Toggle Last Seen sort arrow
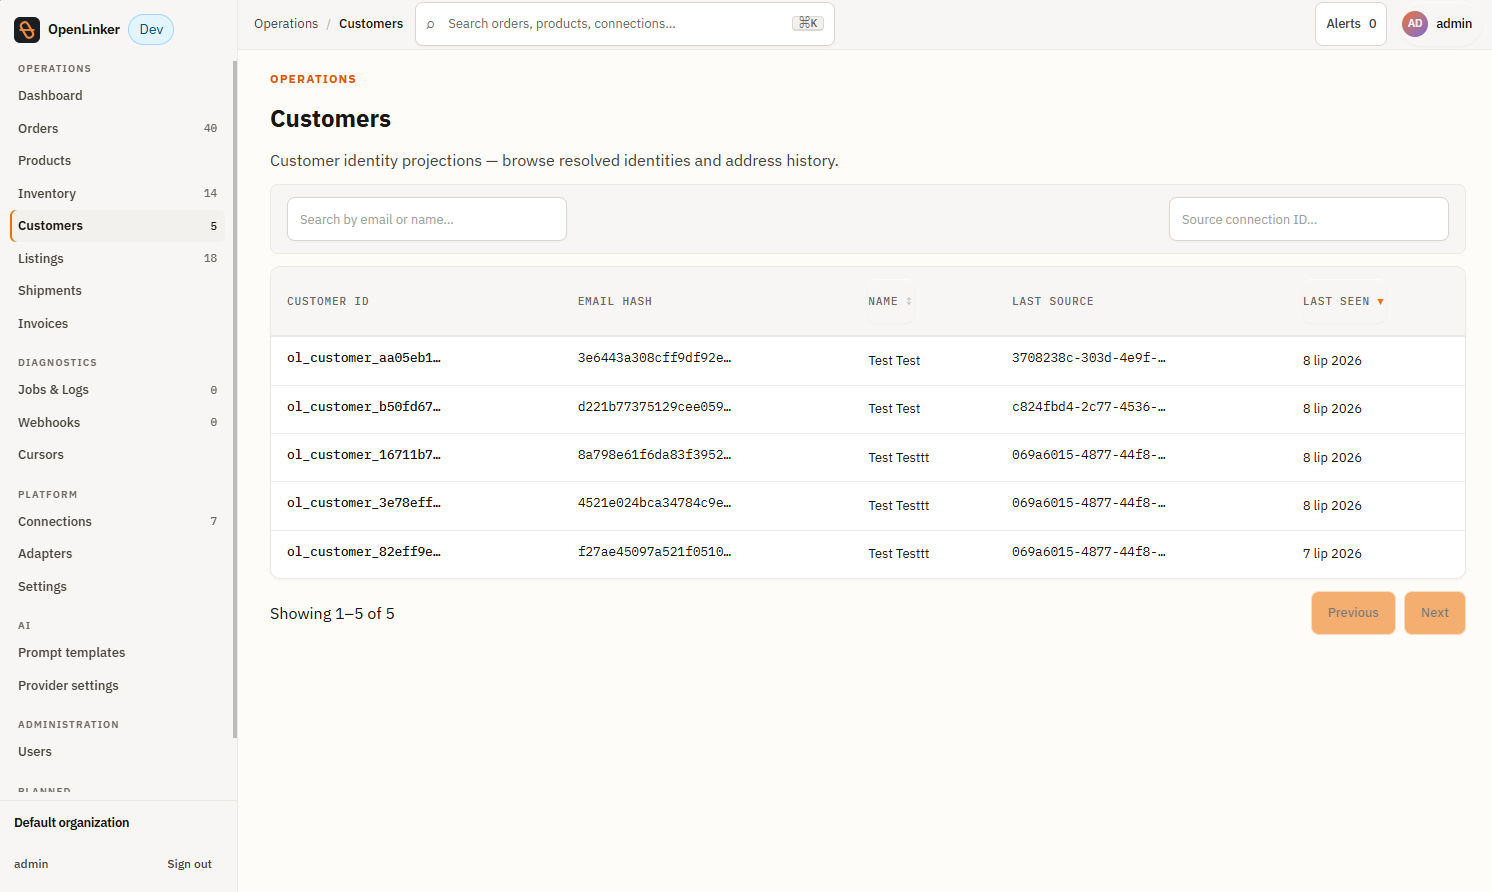The width and height of the screenshot is (1492, 892). pyautogui.click(x=1381, y=301)
